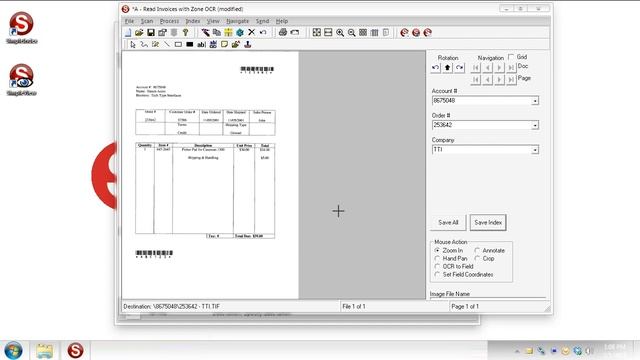640x360 pixels.
Task: Click the thumbnail grid view icon
Action: pyautogui.click(x=363, y=33)
